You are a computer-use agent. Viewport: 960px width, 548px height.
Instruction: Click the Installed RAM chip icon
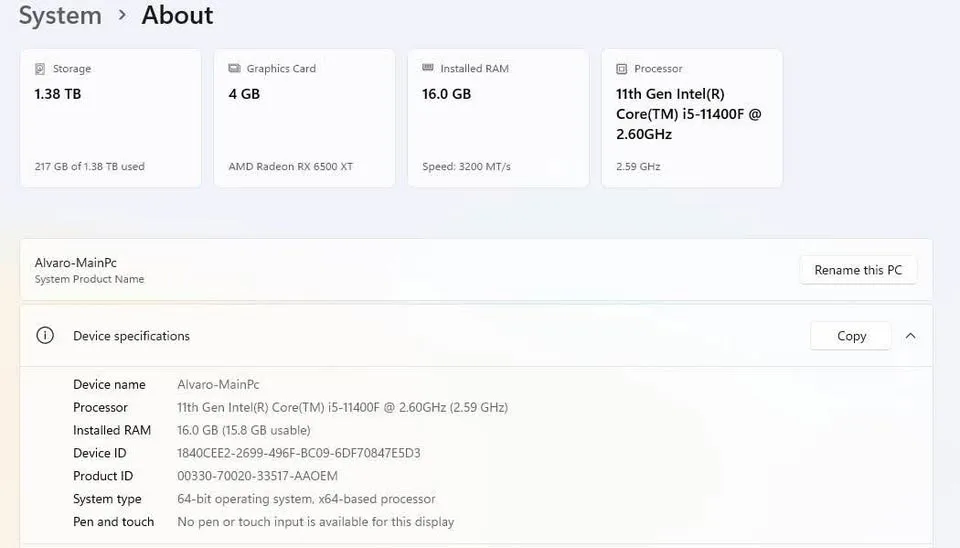coord(428,69)
